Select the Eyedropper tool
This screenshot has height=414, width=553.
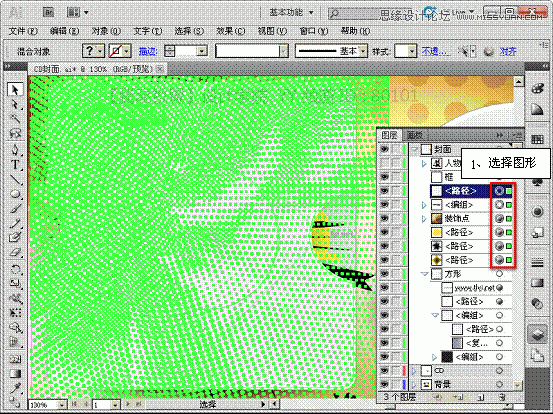pos(15,388)
